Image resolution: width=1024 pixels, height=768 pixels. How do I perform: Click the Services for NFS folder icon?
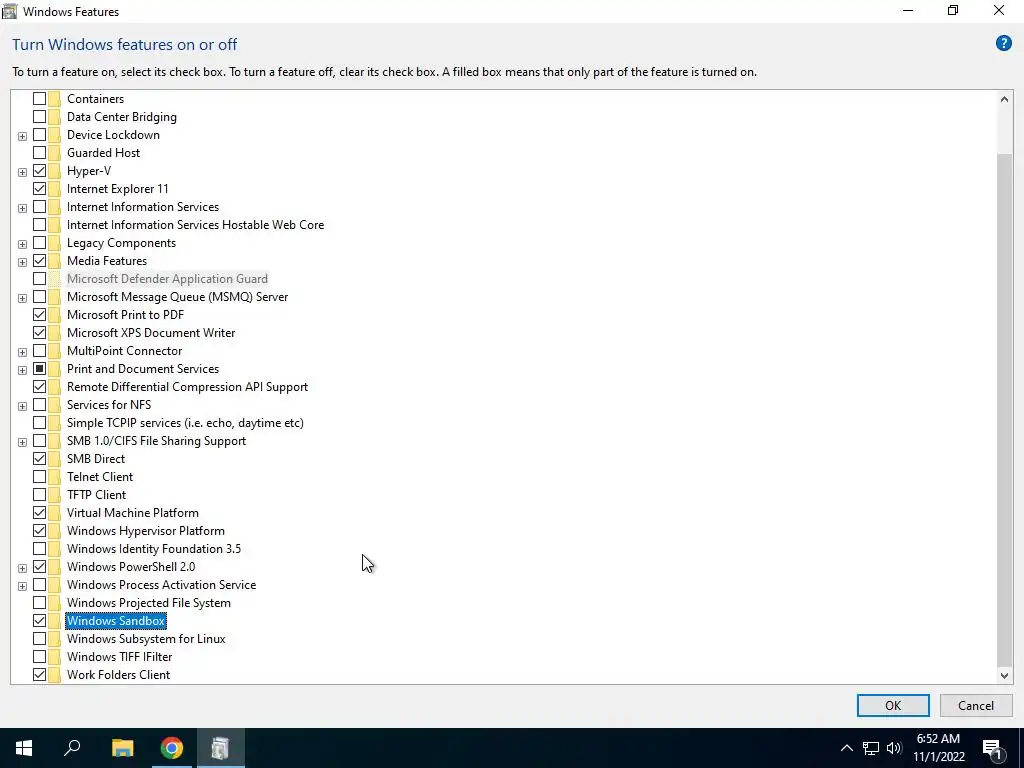coord(55,405)
